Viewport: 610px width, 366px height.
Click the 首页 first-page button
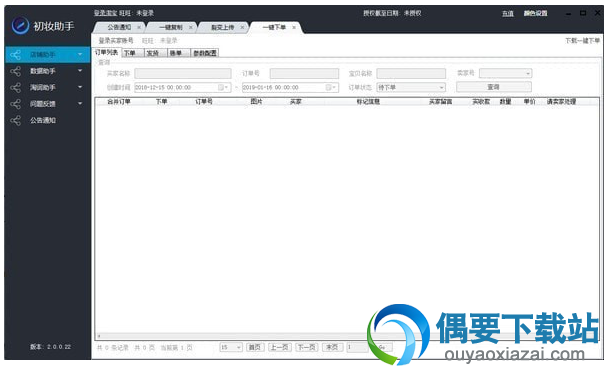(255, 347)
